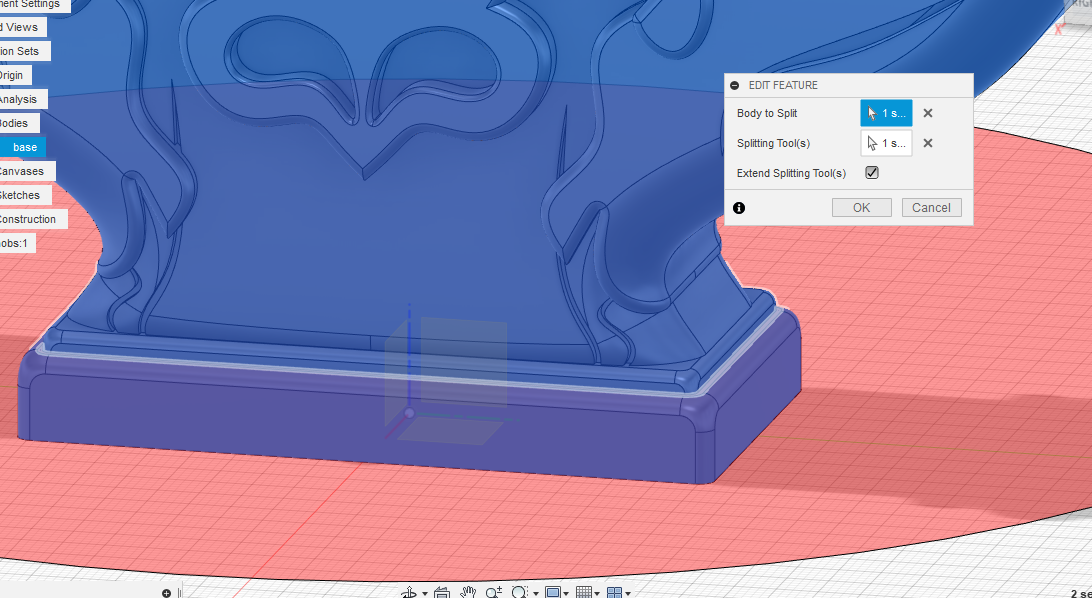Confirm the split with OK
This screenshot has width=1092, height=598.
(x=861, y=207)
